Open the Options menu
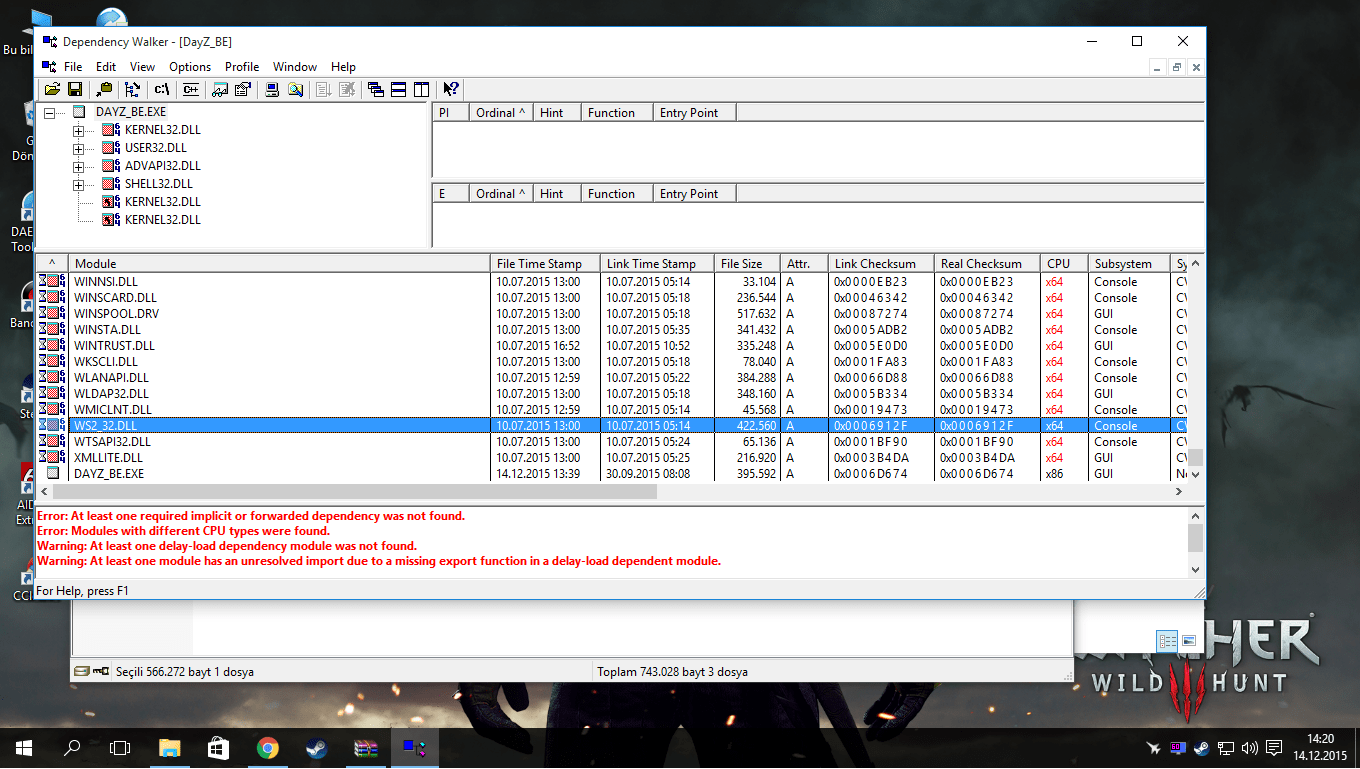 tap(190, 67)
